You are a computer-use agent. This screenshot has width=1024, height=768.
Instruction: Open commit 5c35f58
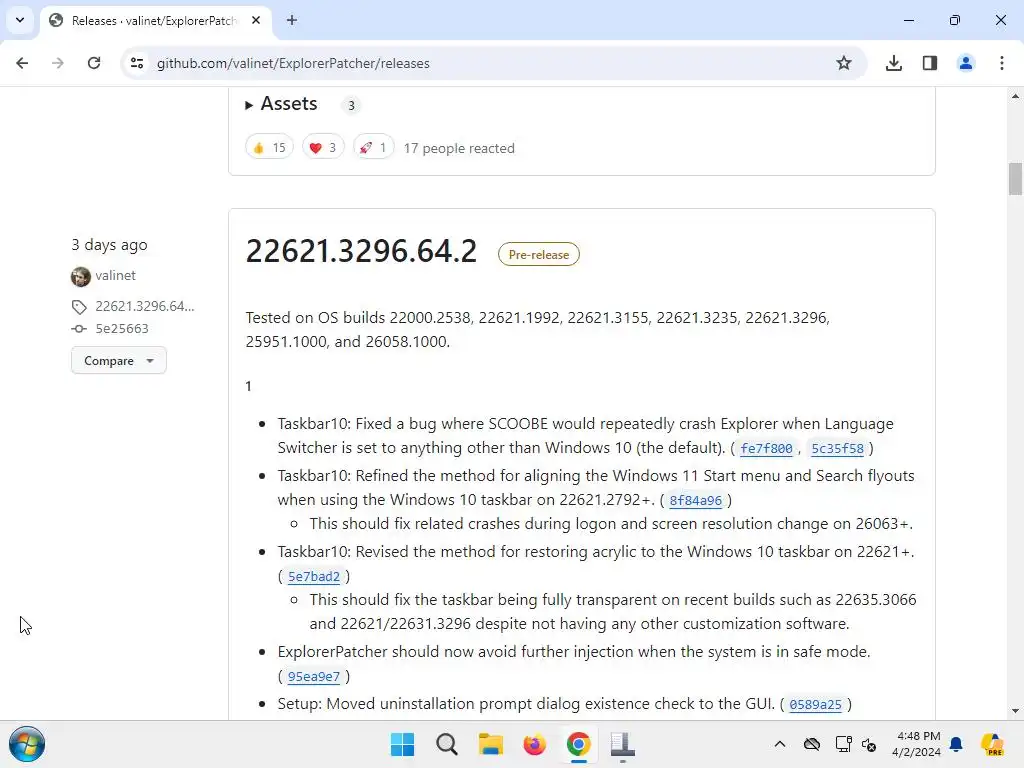(837, 449)
